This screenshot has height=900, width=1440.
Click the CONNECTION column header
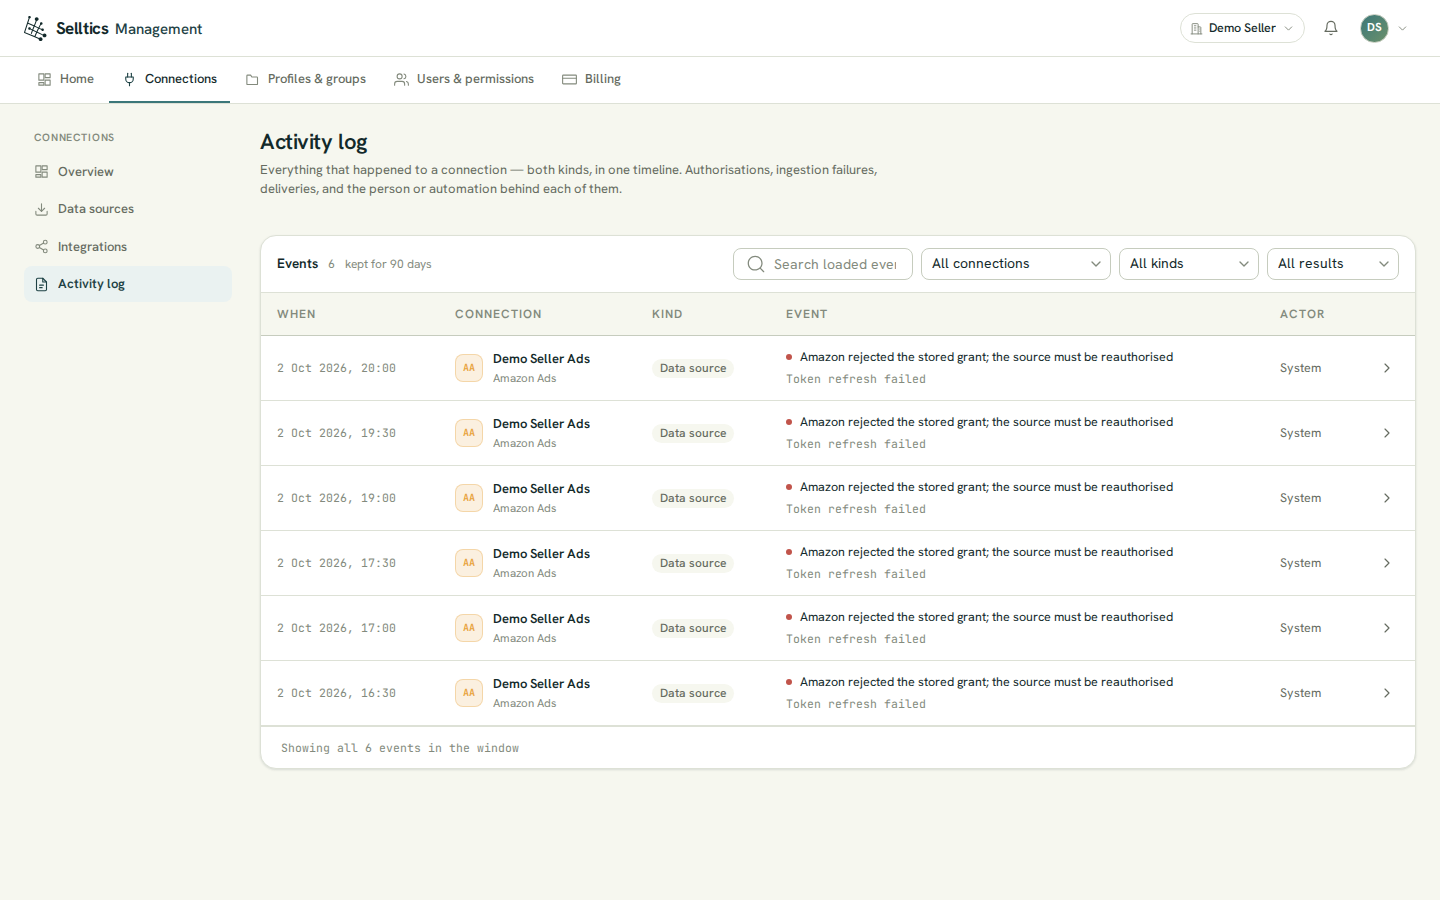pyautogui.click(x=498, y=314)
